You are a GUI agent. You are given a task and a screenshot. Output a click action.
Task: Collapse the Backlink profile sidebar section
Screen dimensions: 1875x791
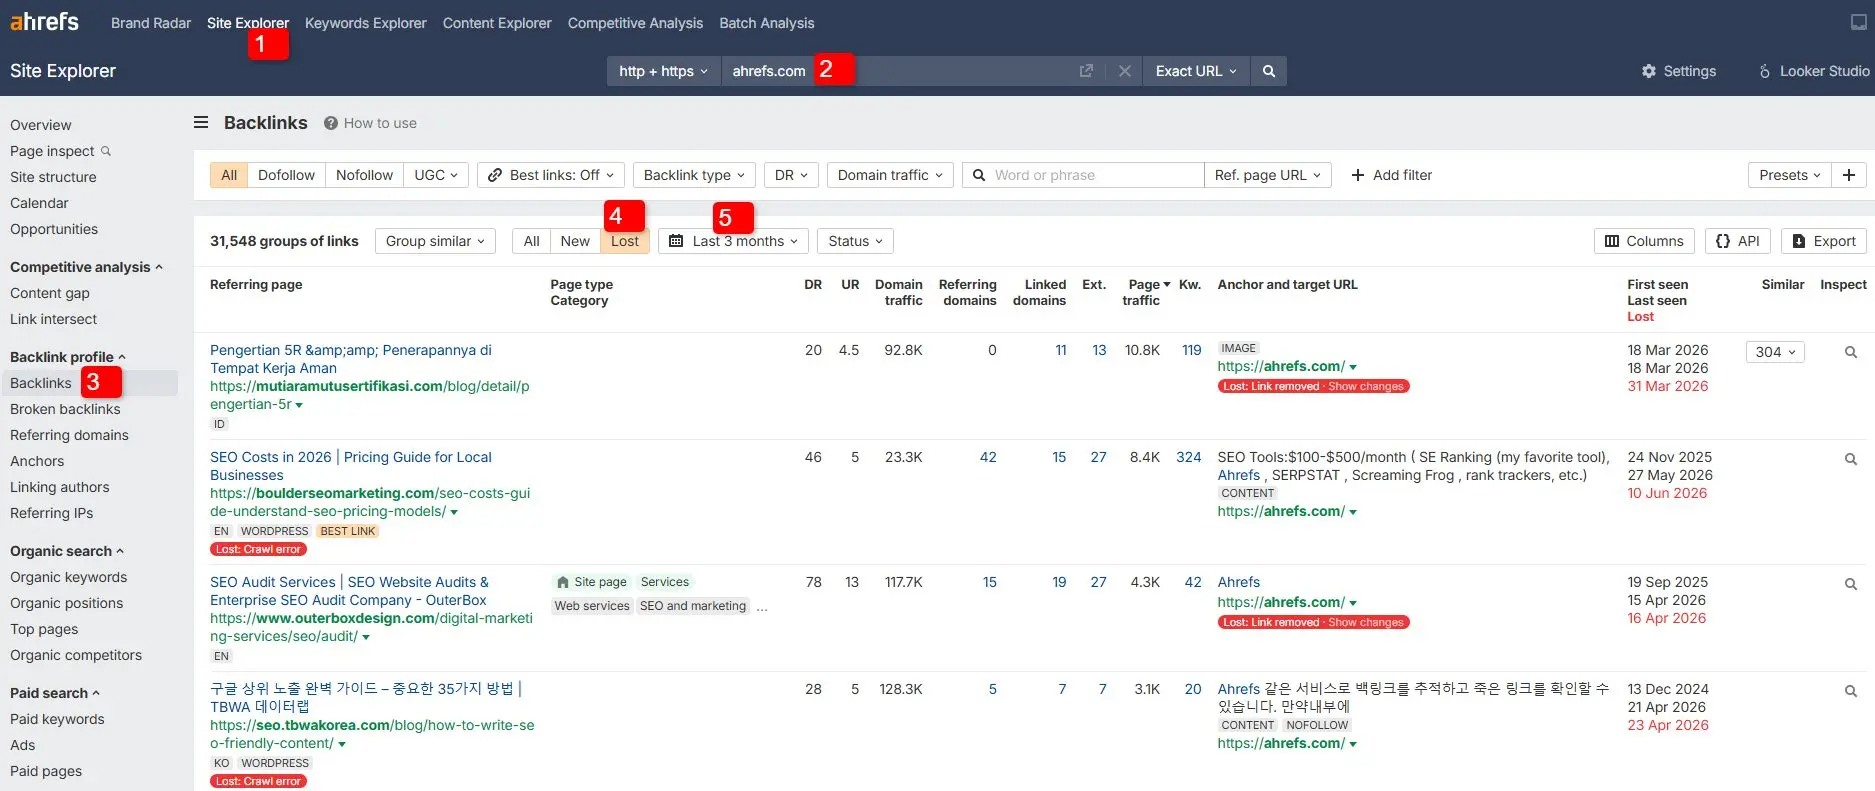tap(68, 357)
